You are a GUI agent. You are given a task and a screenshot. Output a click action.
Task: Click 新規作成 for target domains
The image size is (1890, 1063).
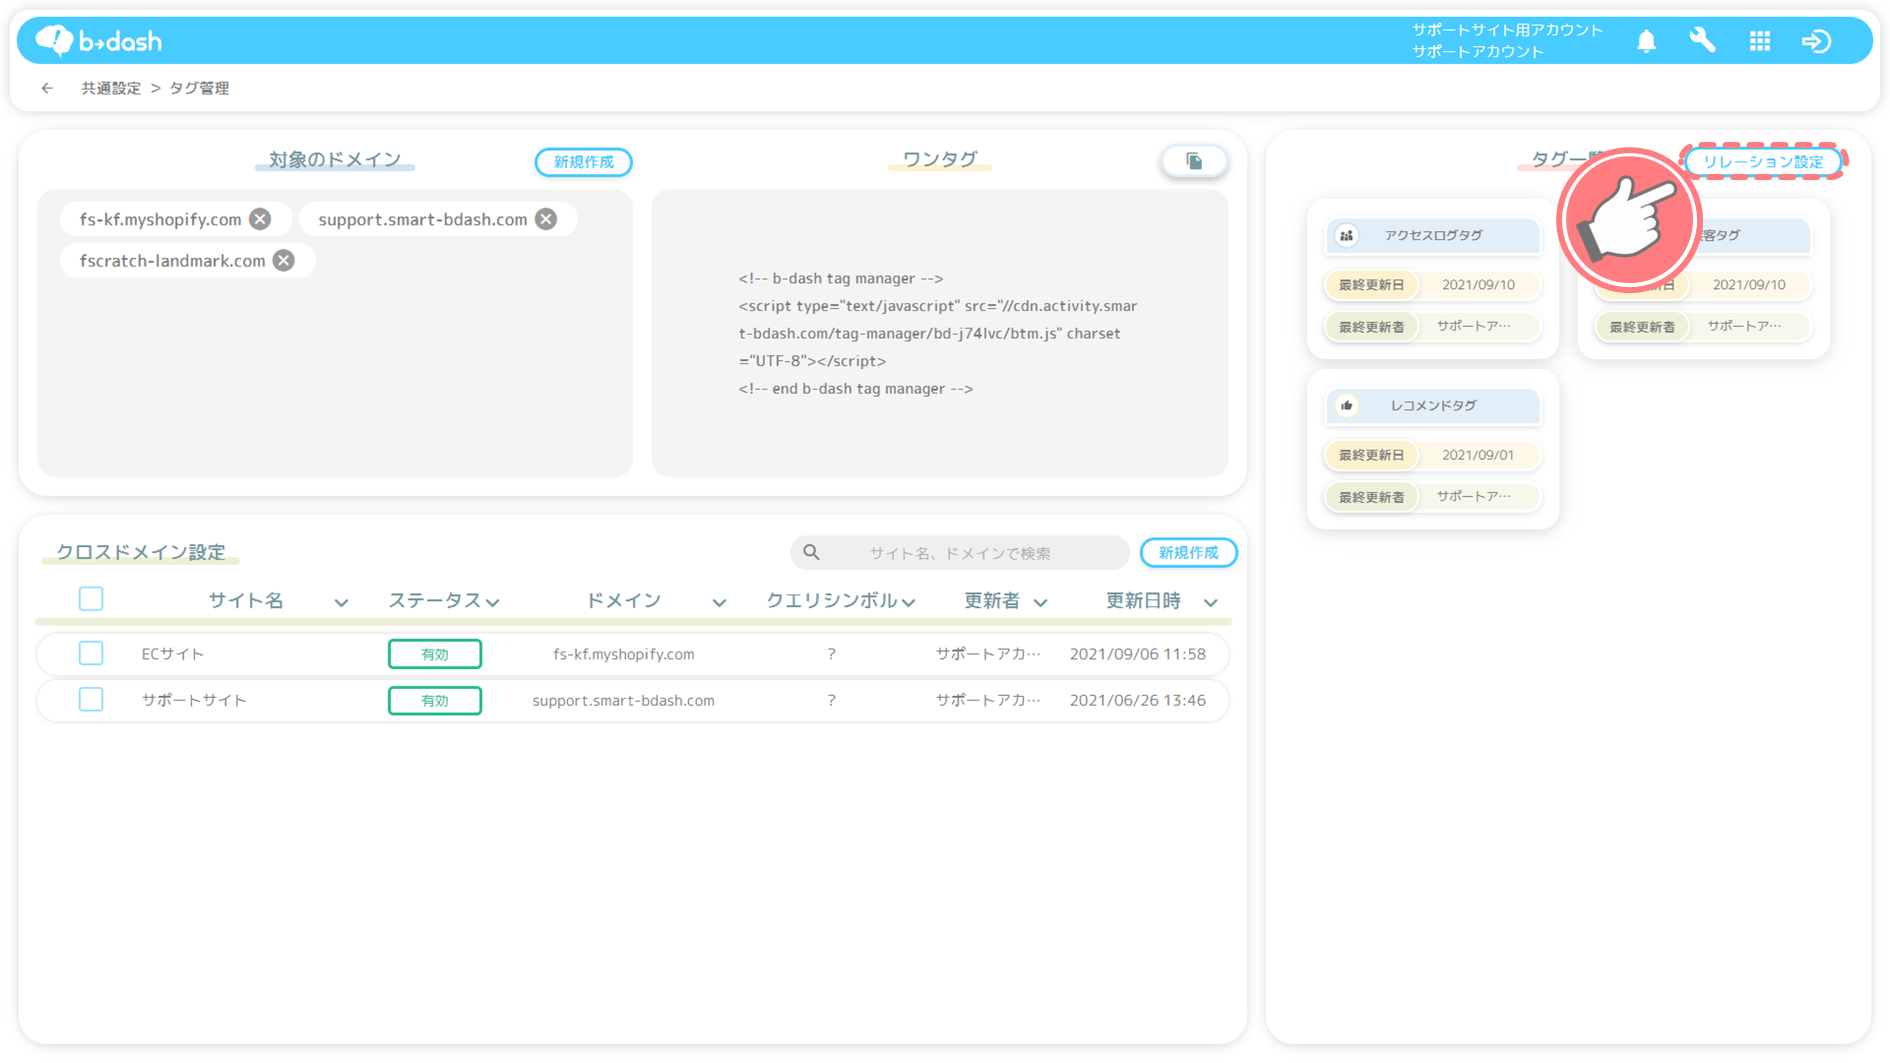click(x=583, y=162)
